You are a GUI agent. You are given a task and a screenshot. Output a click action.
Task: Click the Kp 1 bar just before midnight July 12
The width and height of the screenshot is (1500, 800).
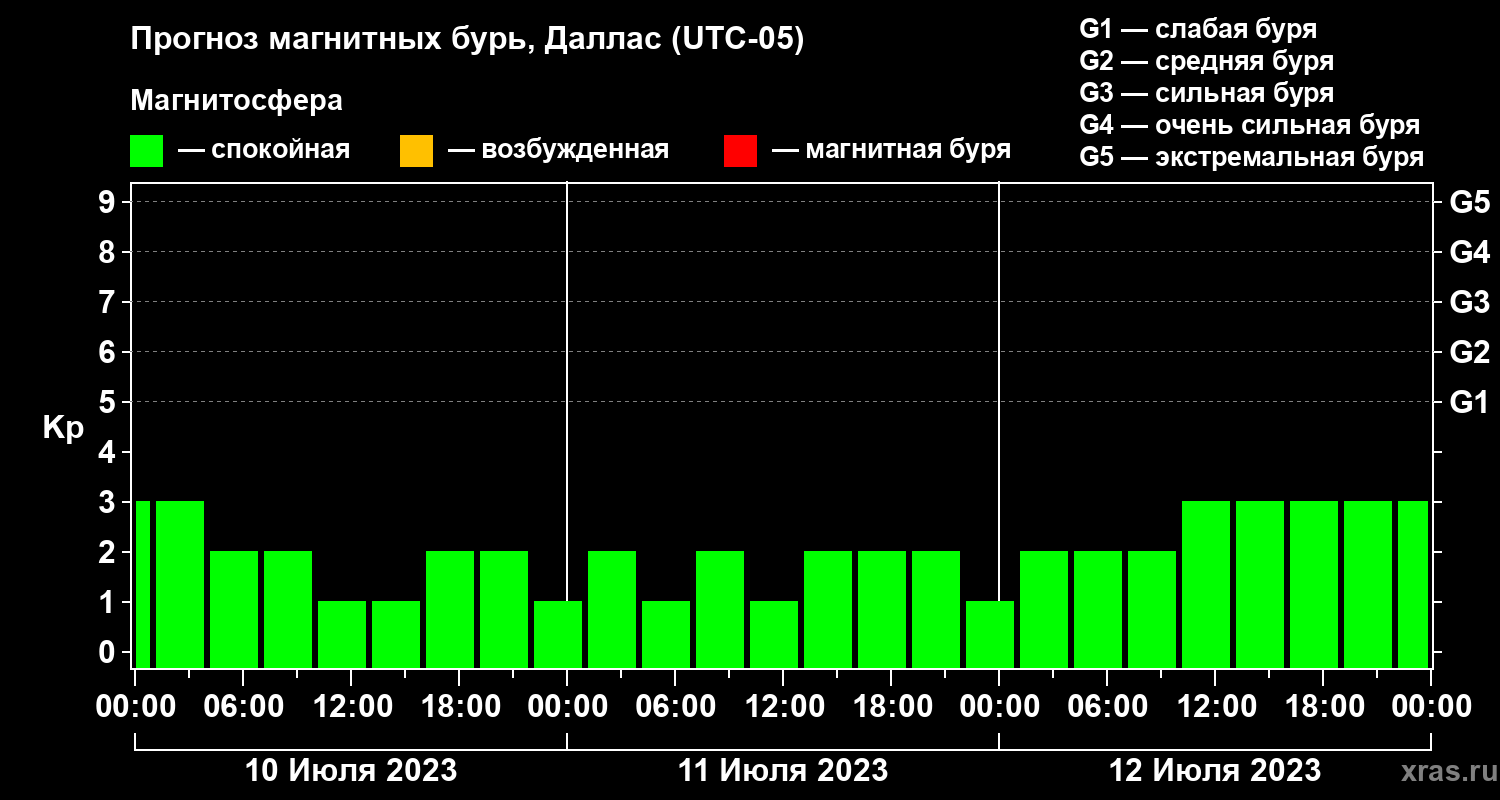click(990, 634)
